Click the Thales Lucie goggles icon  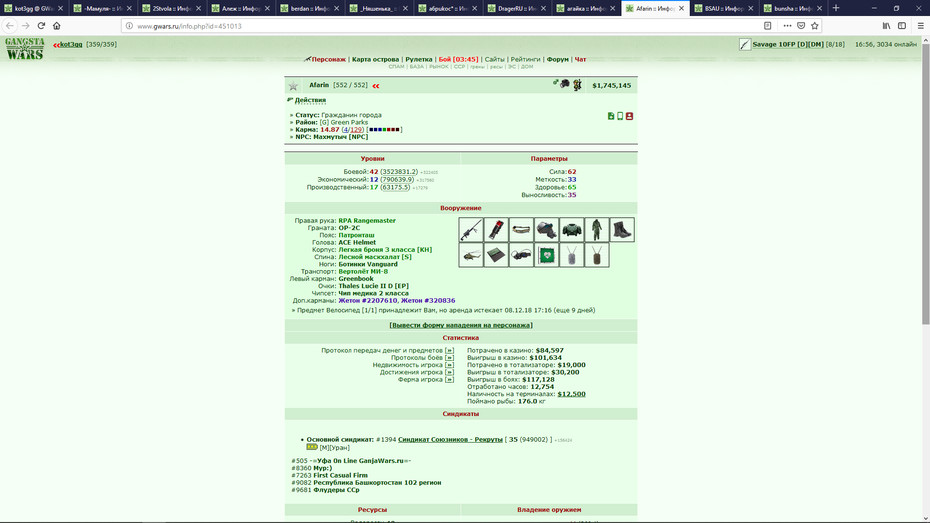[x=521, y=255]
